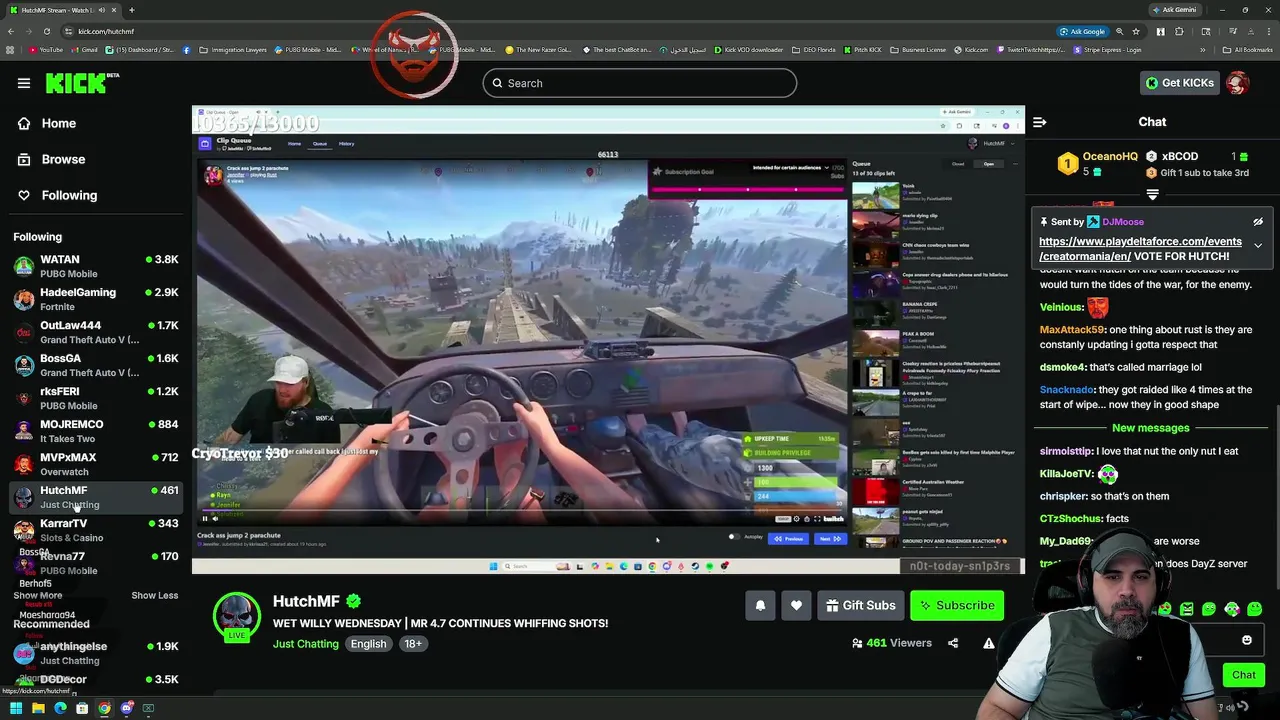Pause the clip in the video
Viewport: 1280px width, 720px height.
(x=205, y=518)
